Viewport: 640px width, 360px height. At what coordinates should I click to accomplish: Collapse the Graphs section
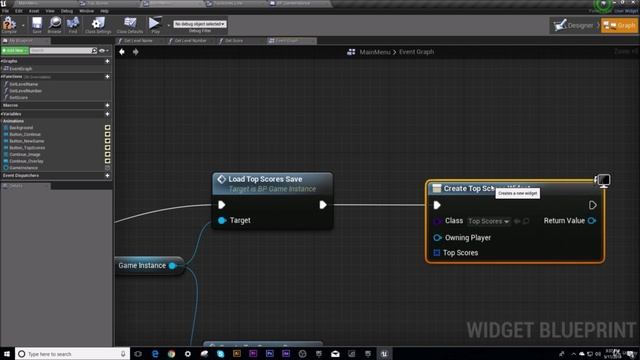2,61
